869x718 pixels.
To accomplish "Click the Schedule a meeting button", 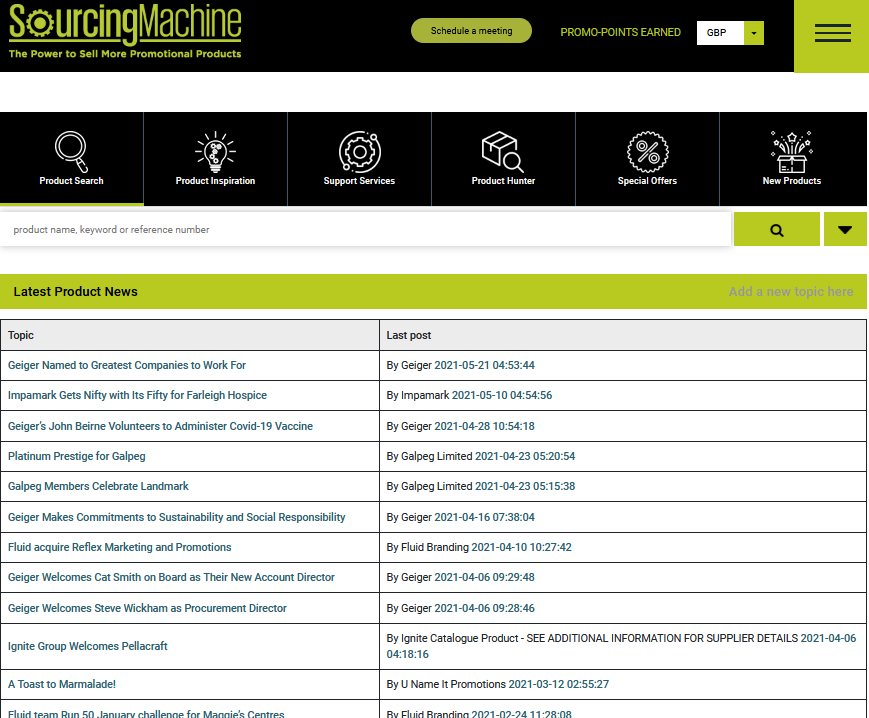I will tap(471, 31).
